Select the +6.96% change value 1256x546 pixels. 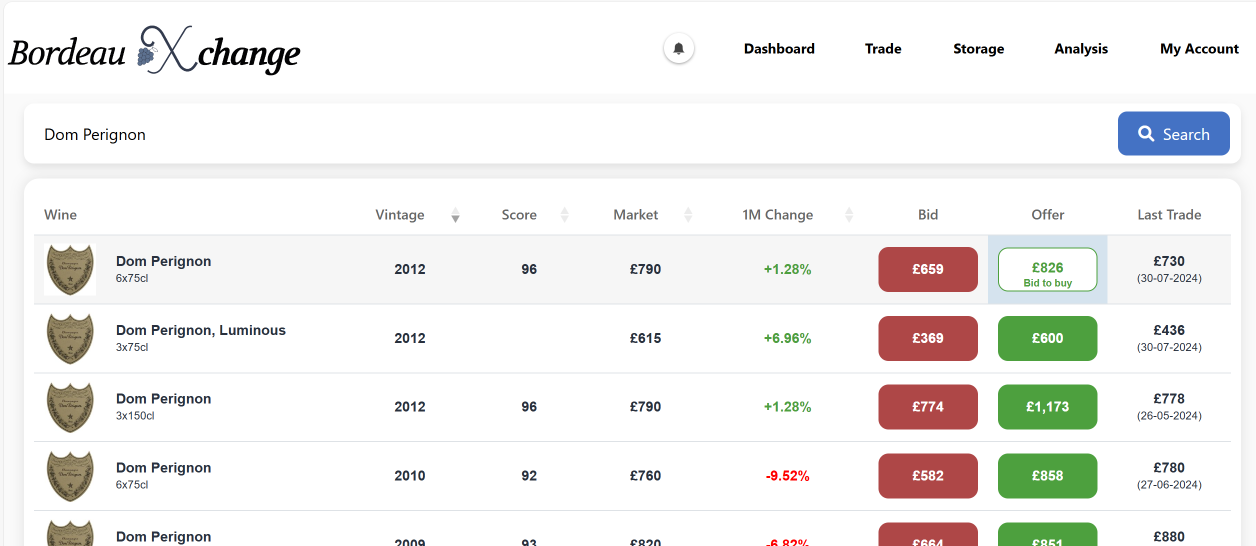(787, 338)
